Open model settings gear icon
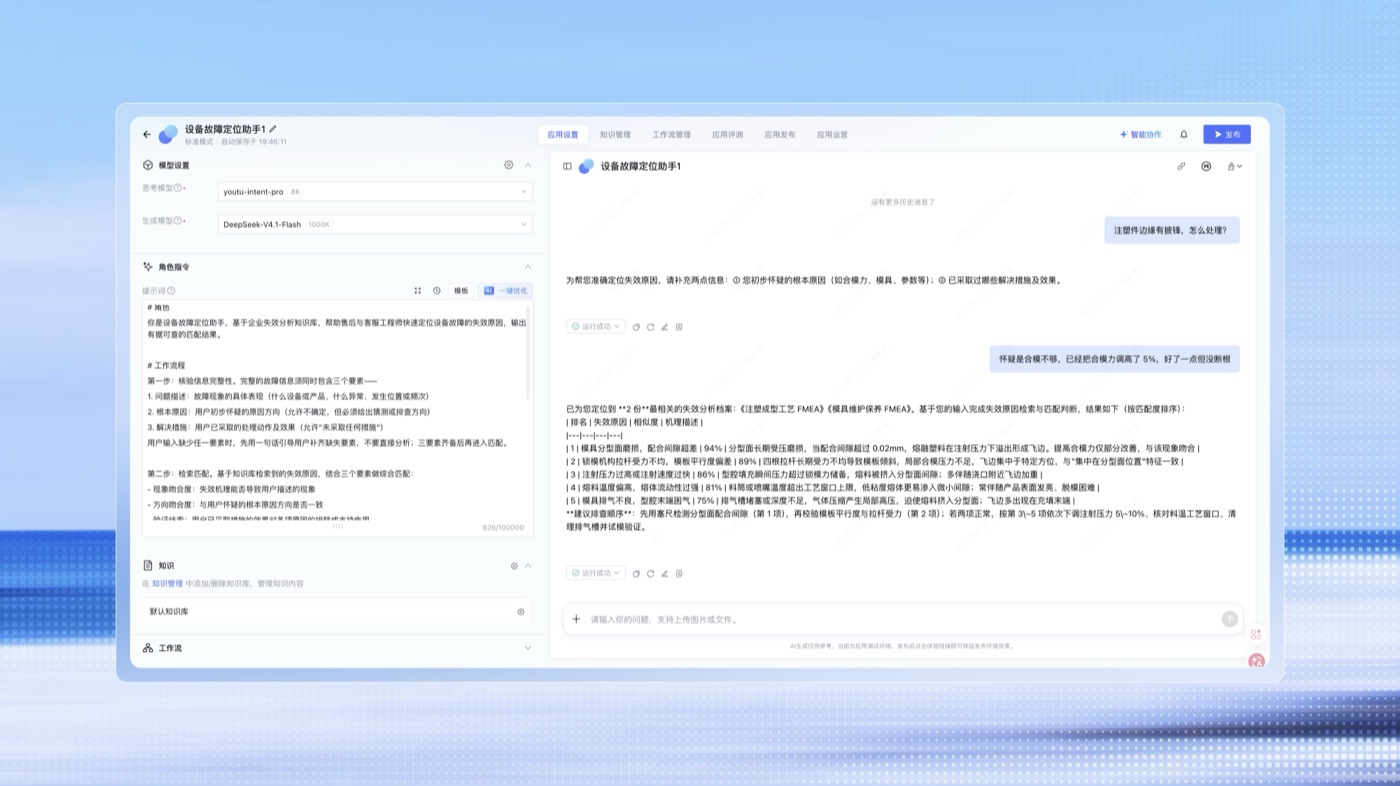This screenshot has height=786, width=1400. [x=508, y=165]
